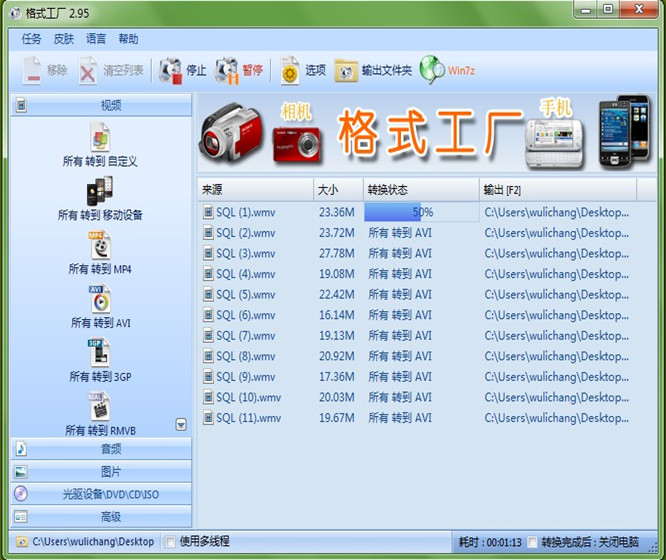Collapse the 视频 section header

[x=101, y=105]
